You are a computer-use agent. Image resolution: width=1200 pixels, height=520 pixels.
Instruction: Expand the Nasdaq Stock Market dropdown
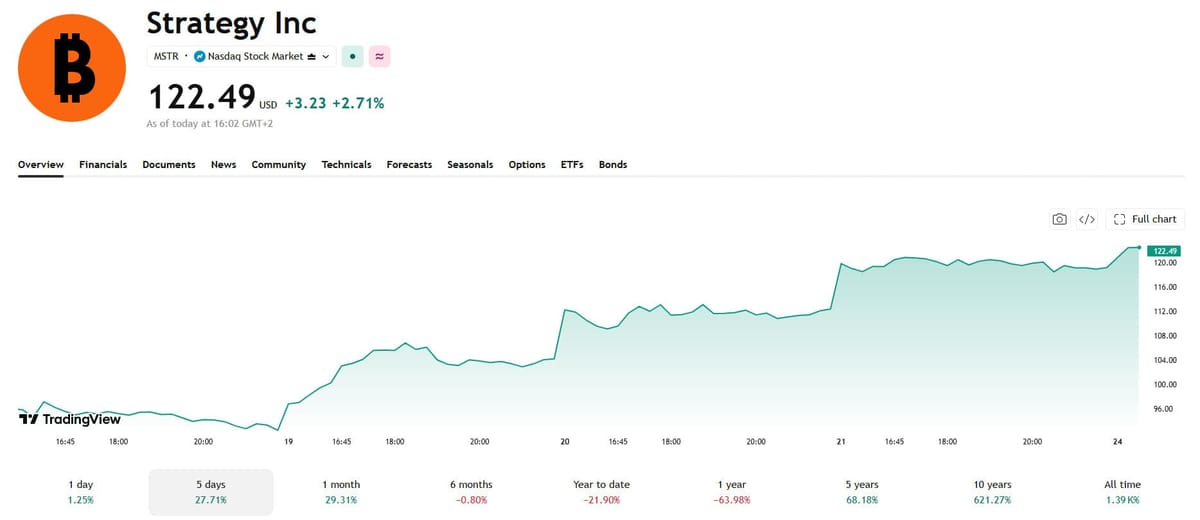(262, 57)
